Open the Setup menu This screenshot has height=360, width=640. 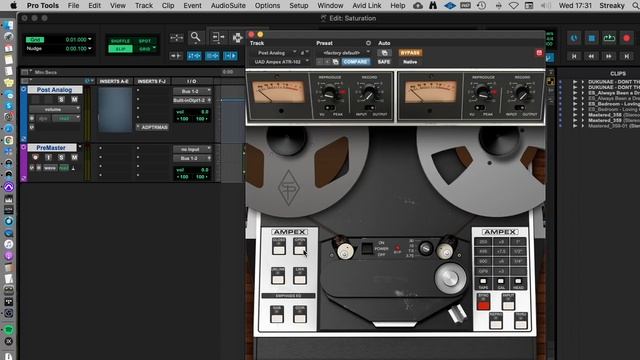pyautogui.click(x=299, y=5)
